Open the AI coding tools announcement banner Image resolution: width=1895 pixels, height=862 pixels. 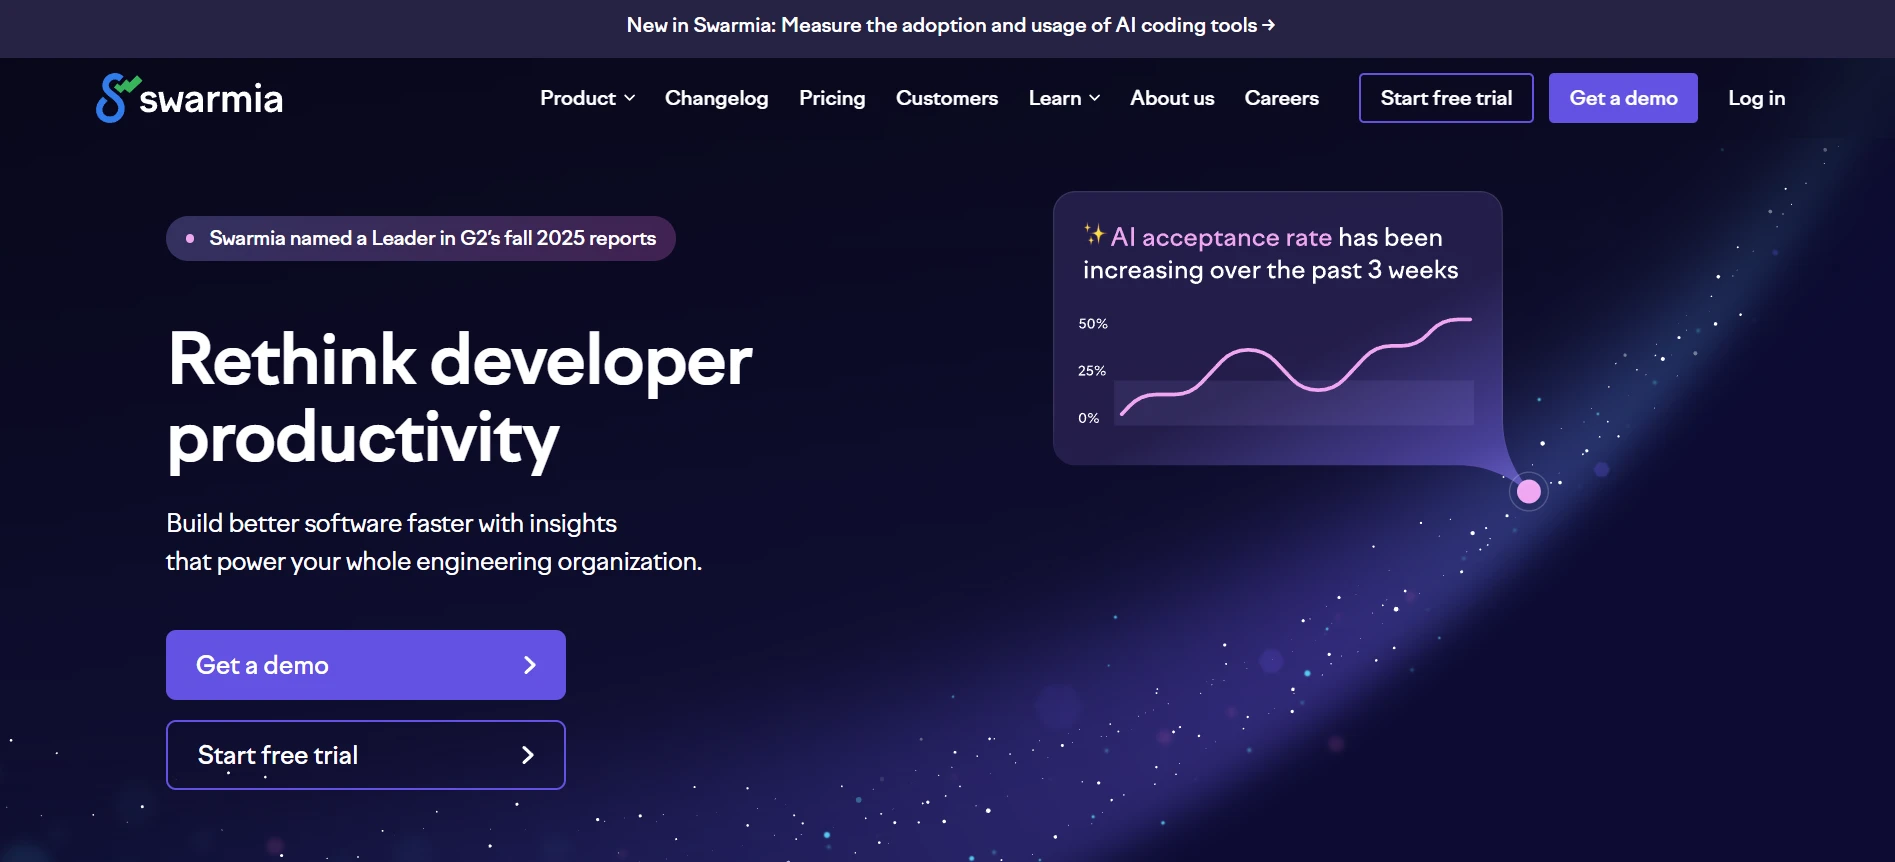950,25
